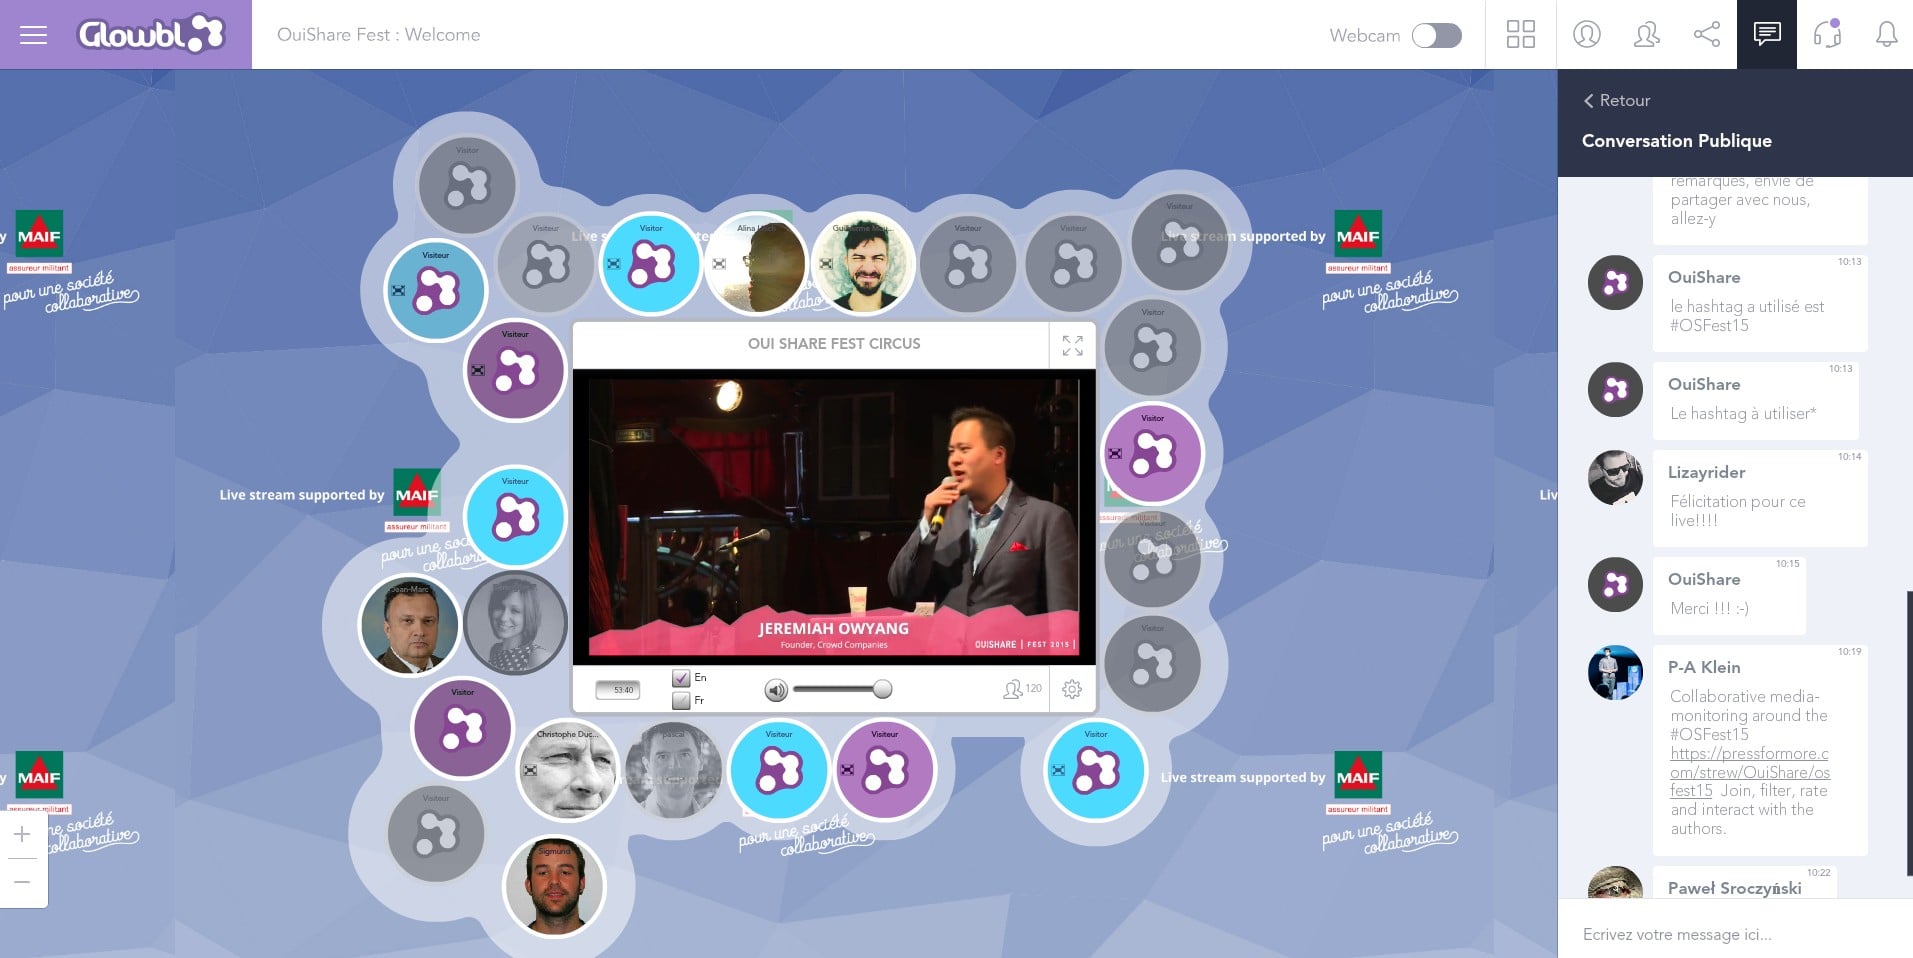Open the grid view icon
This screenshot has width=1913, height=958.
pos(1520,35)
